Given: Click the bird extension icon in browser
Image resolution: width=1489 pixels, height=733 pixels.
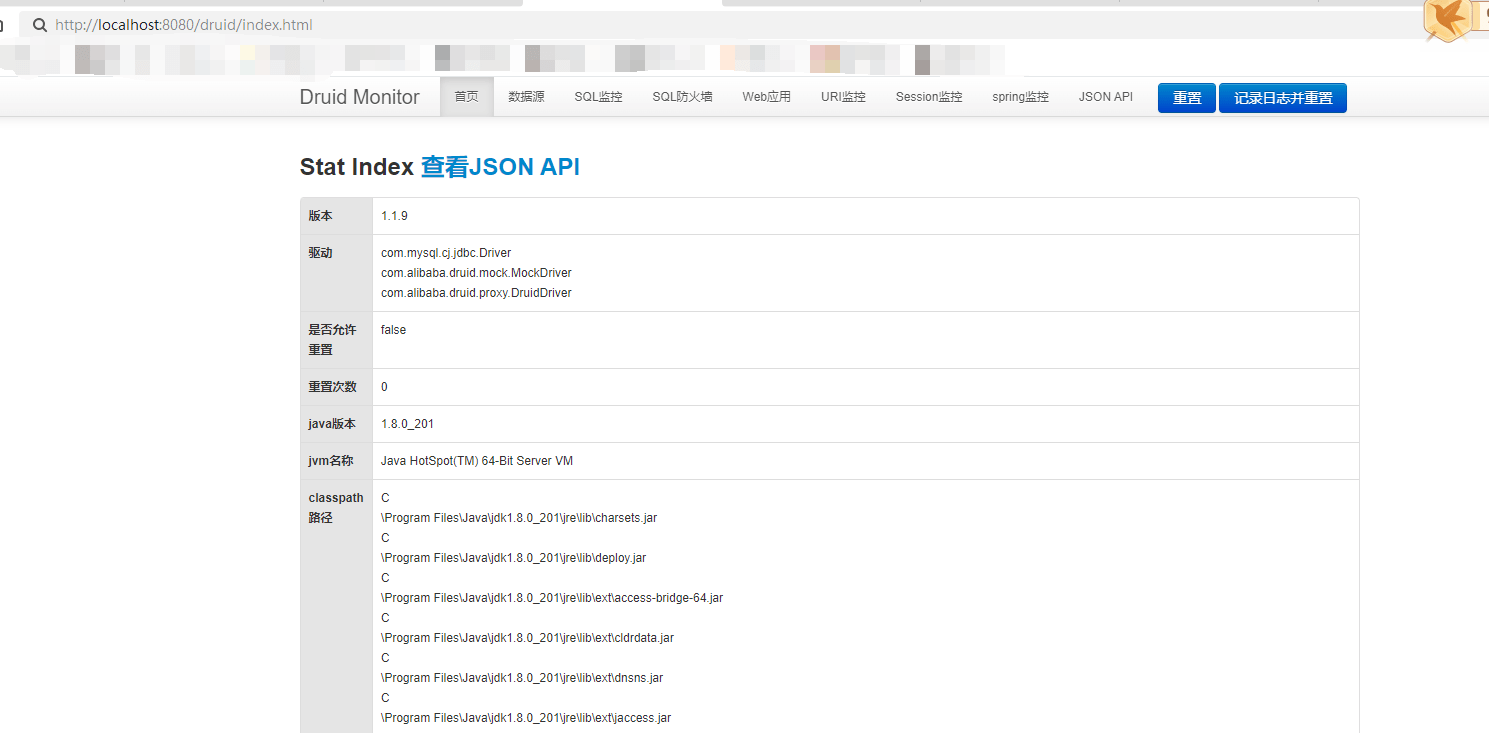Looking at the screenshot, I should (x=1448, y=19).
